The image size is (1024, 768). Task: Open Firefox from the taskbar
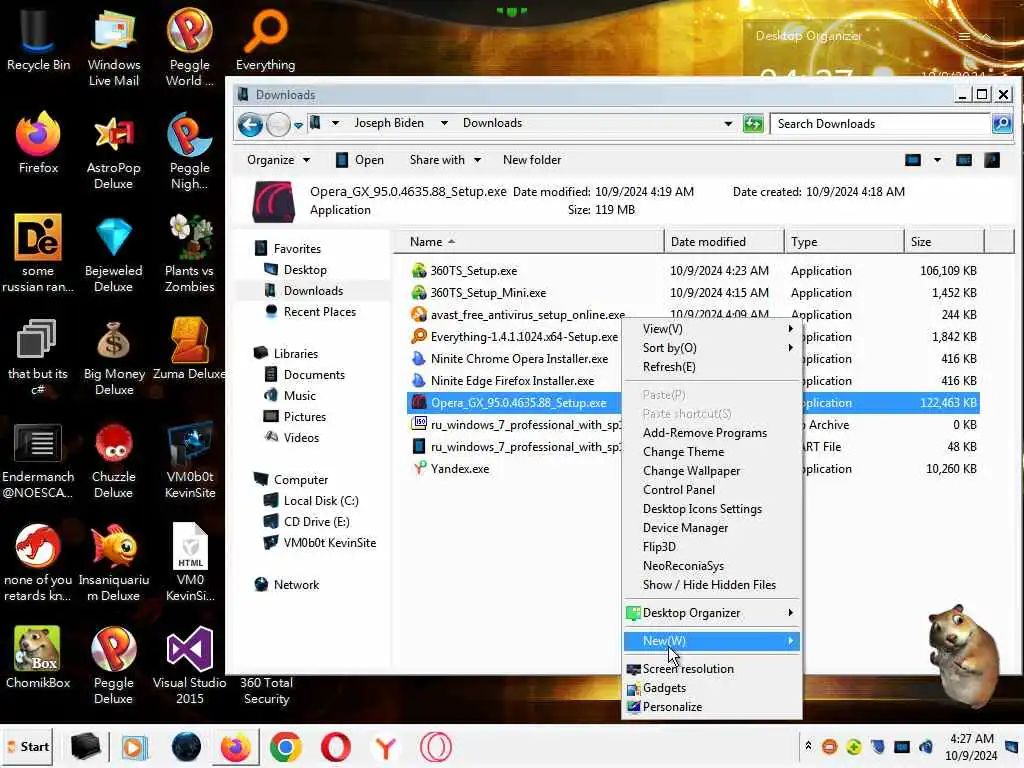(235, 747)
